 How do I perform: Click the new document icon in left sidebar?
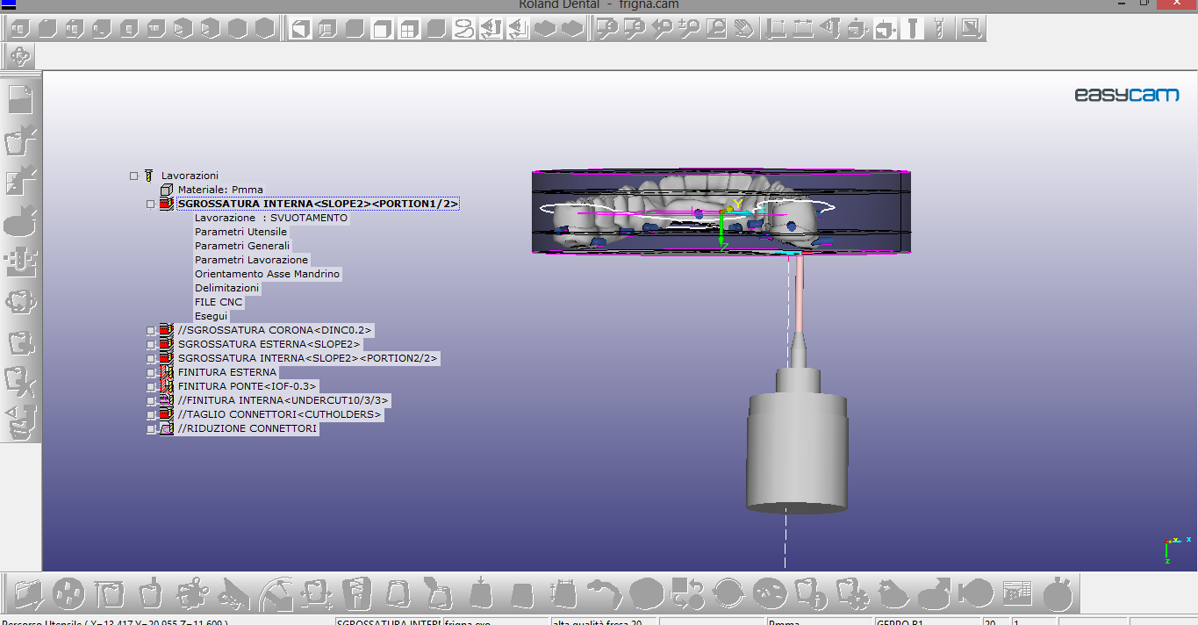click(x=21, y=99)
